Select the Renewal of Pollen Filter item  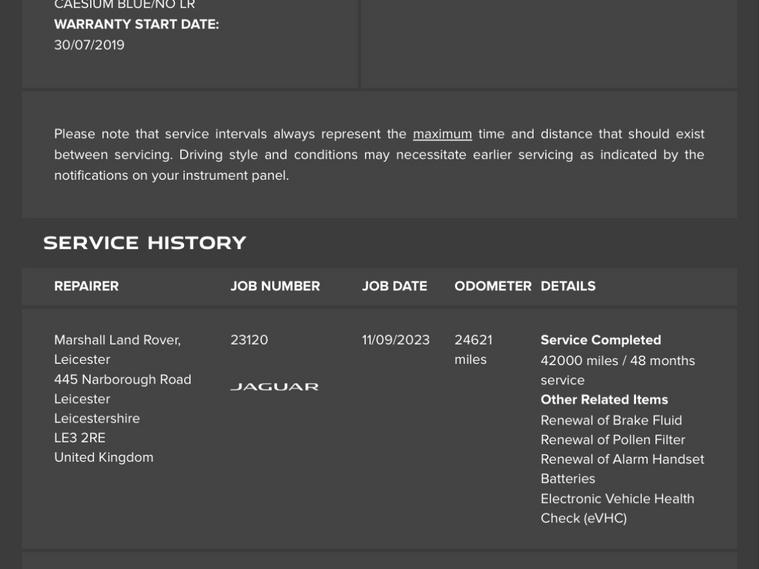pyautogui.click(x=612, y=439)
